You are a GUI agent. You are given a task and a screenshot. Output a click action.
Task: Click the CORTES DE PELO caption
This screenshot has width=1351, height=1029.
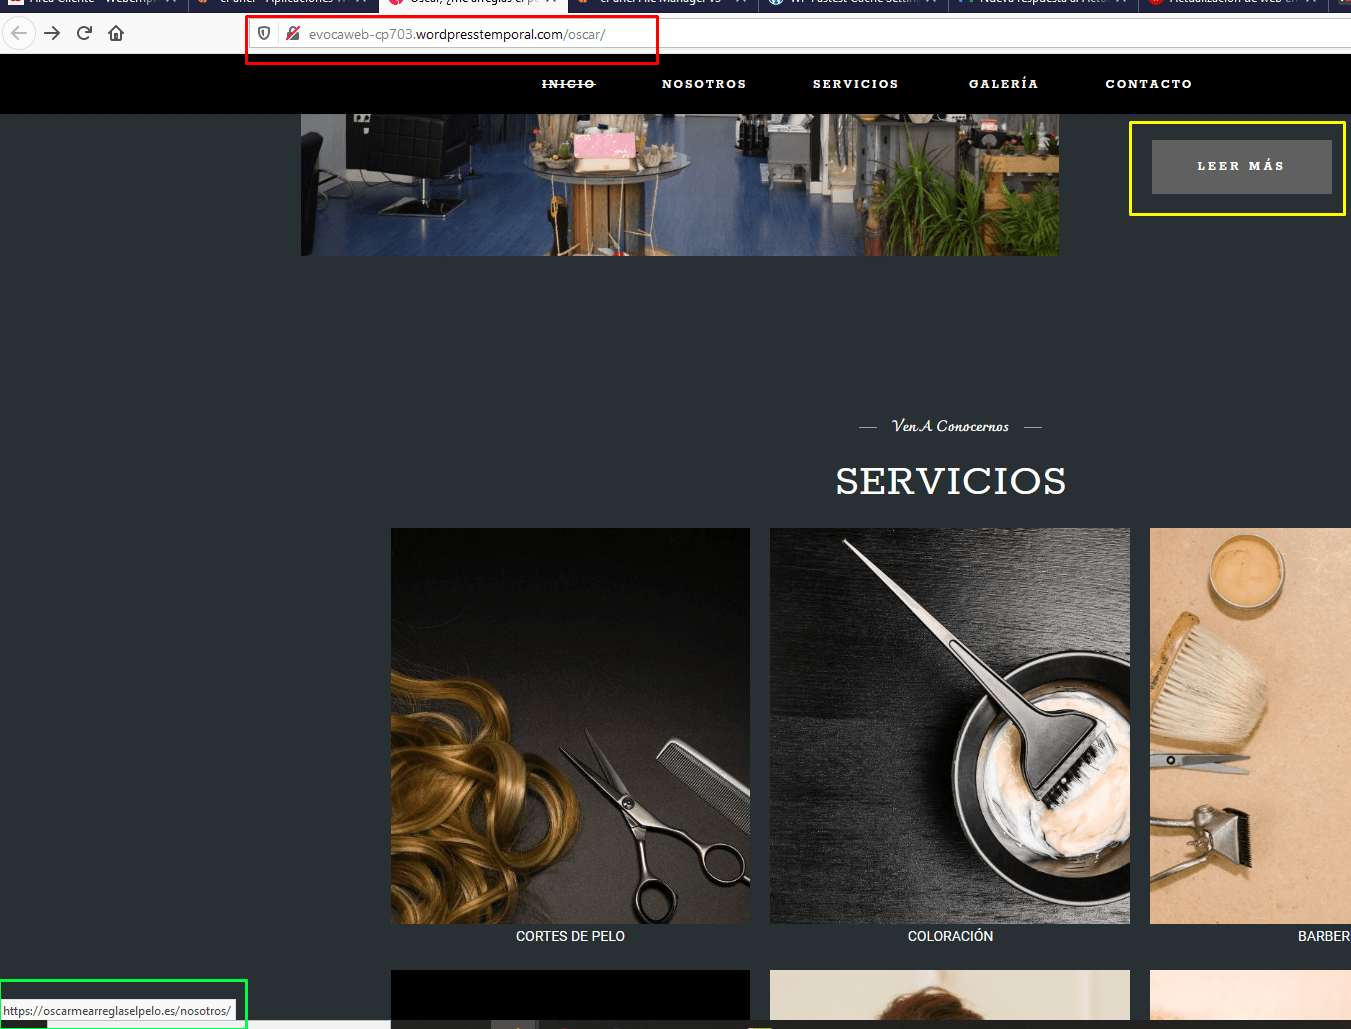(570, 936)
